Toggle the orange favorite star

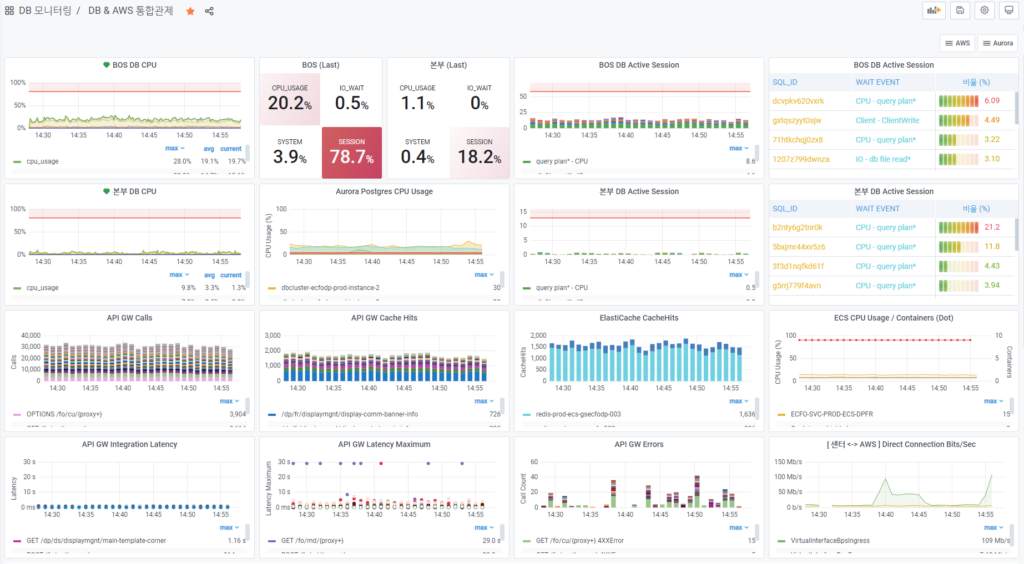(190, 11)
